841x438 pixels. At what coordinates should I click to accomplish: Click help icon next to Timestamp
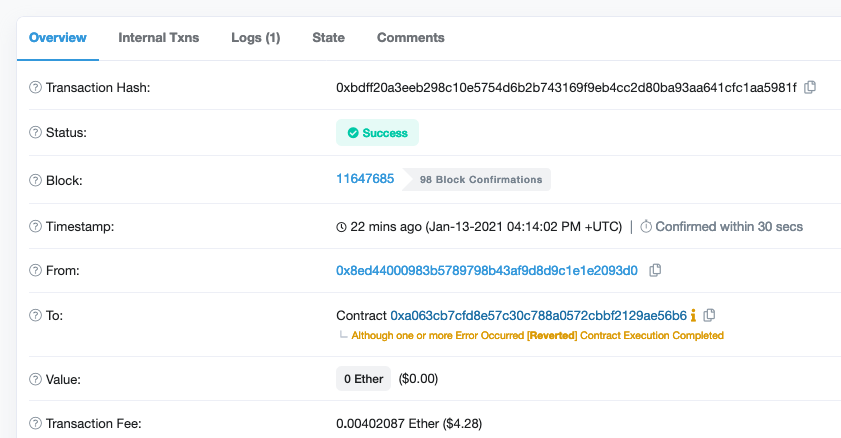[x=35, y=226]
